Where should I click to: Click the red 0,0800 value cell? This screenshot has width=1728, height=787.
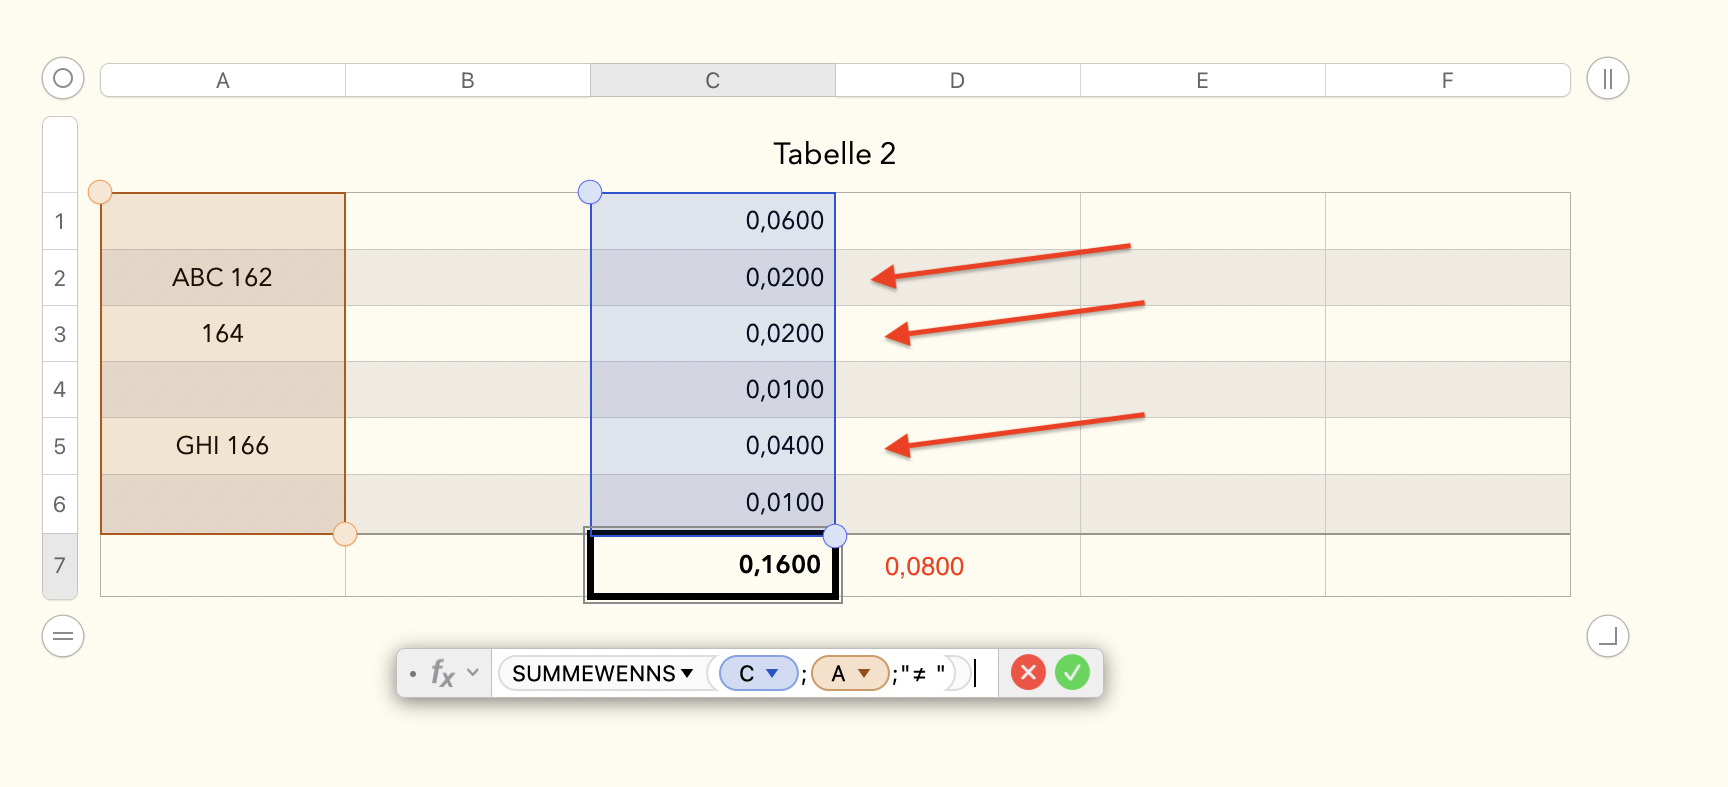point(924,566)
